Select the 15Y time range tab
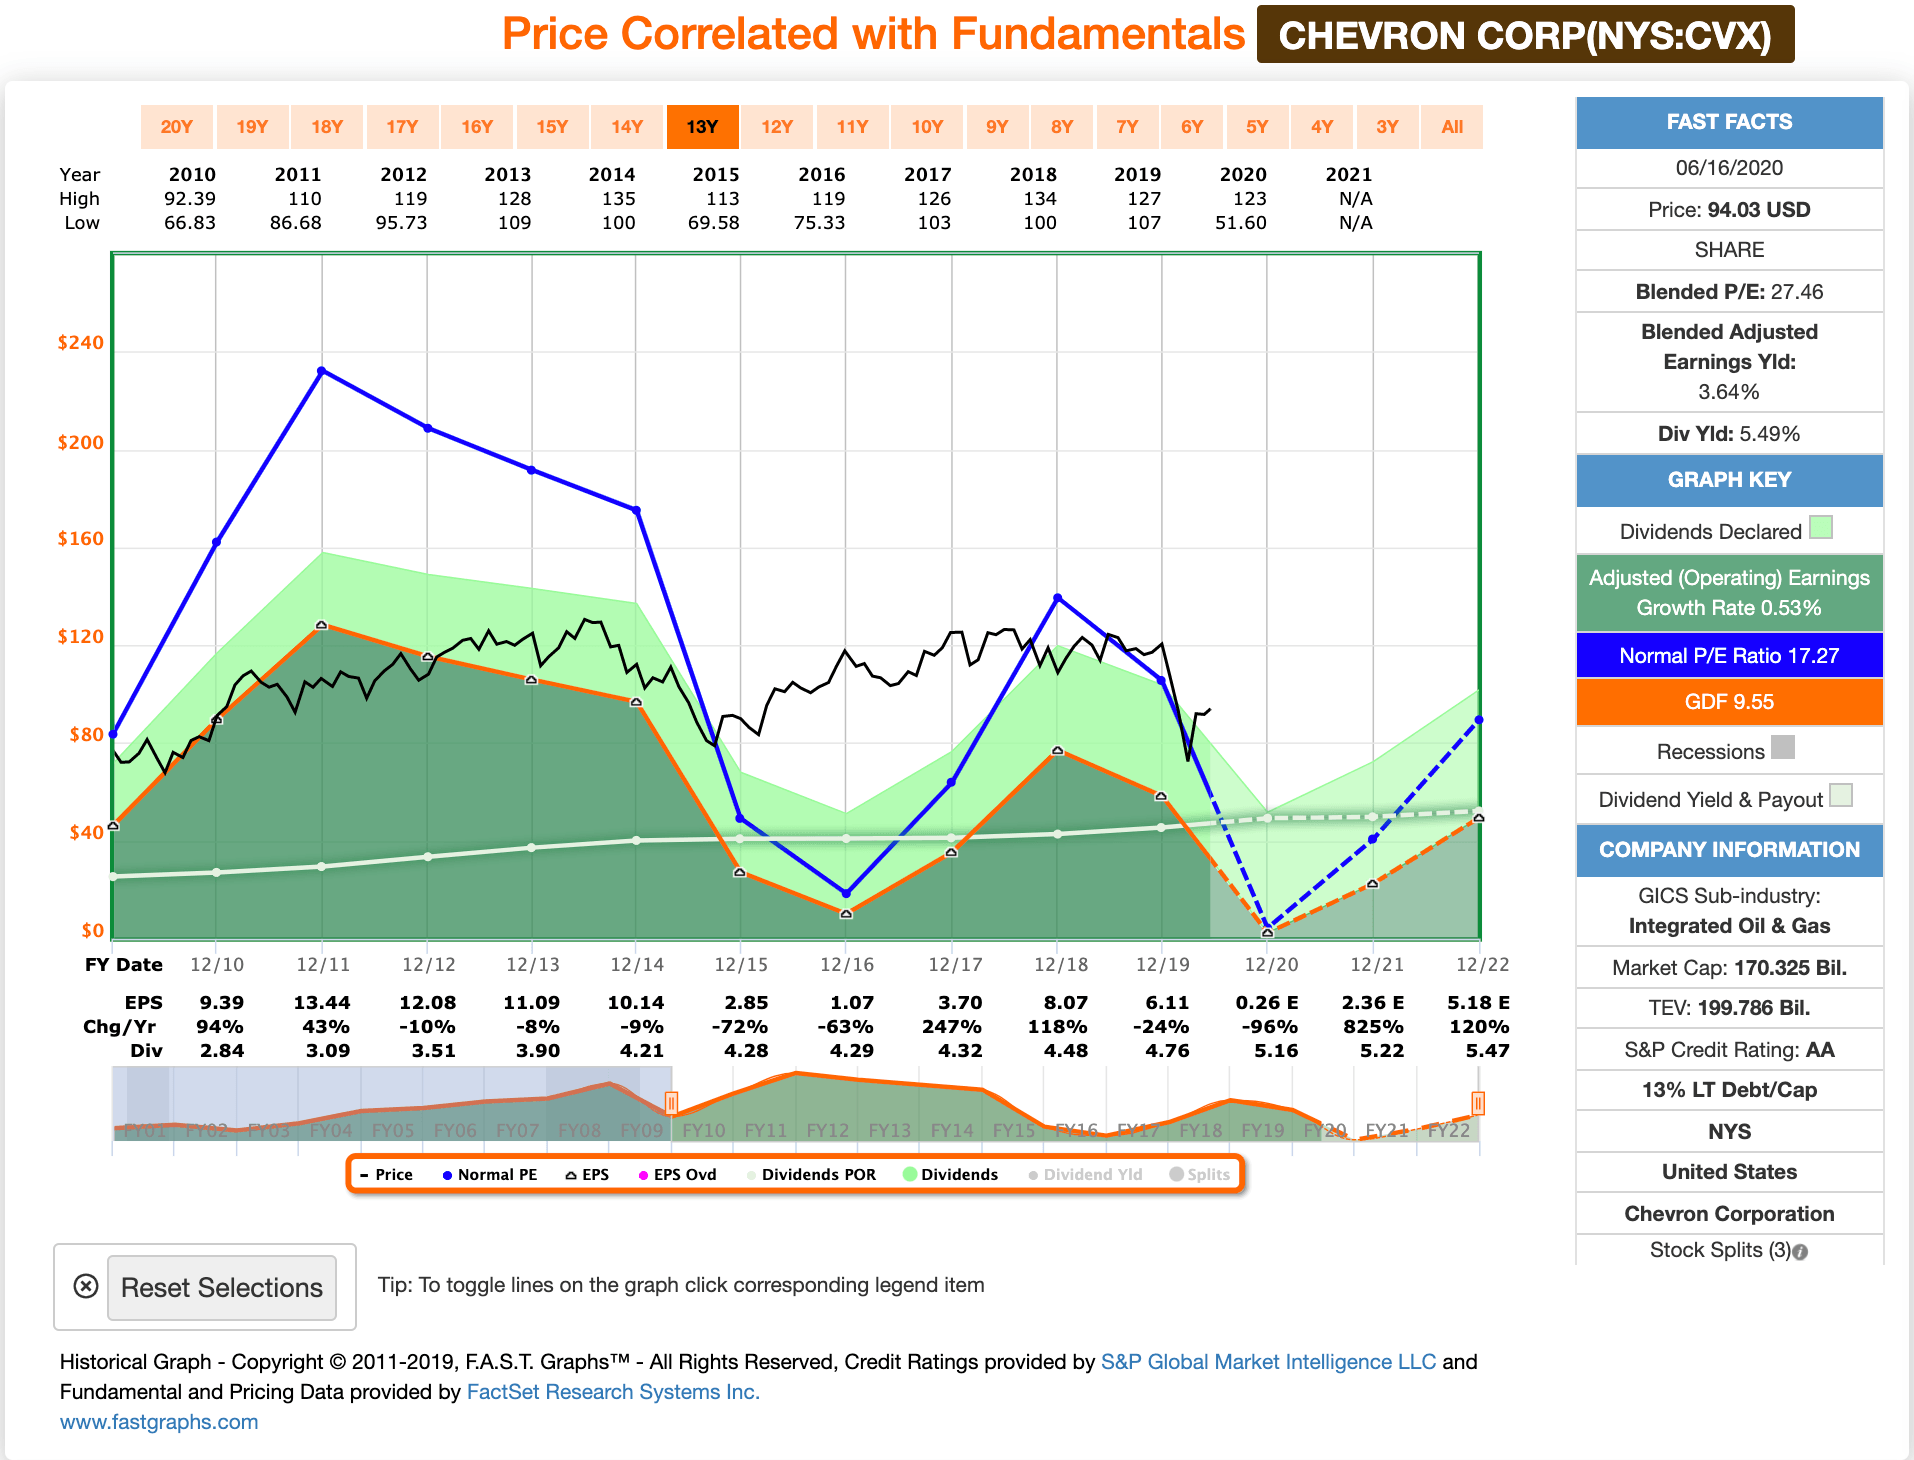The height and width of the screenshot is (1460, 1914). (552, 127)
